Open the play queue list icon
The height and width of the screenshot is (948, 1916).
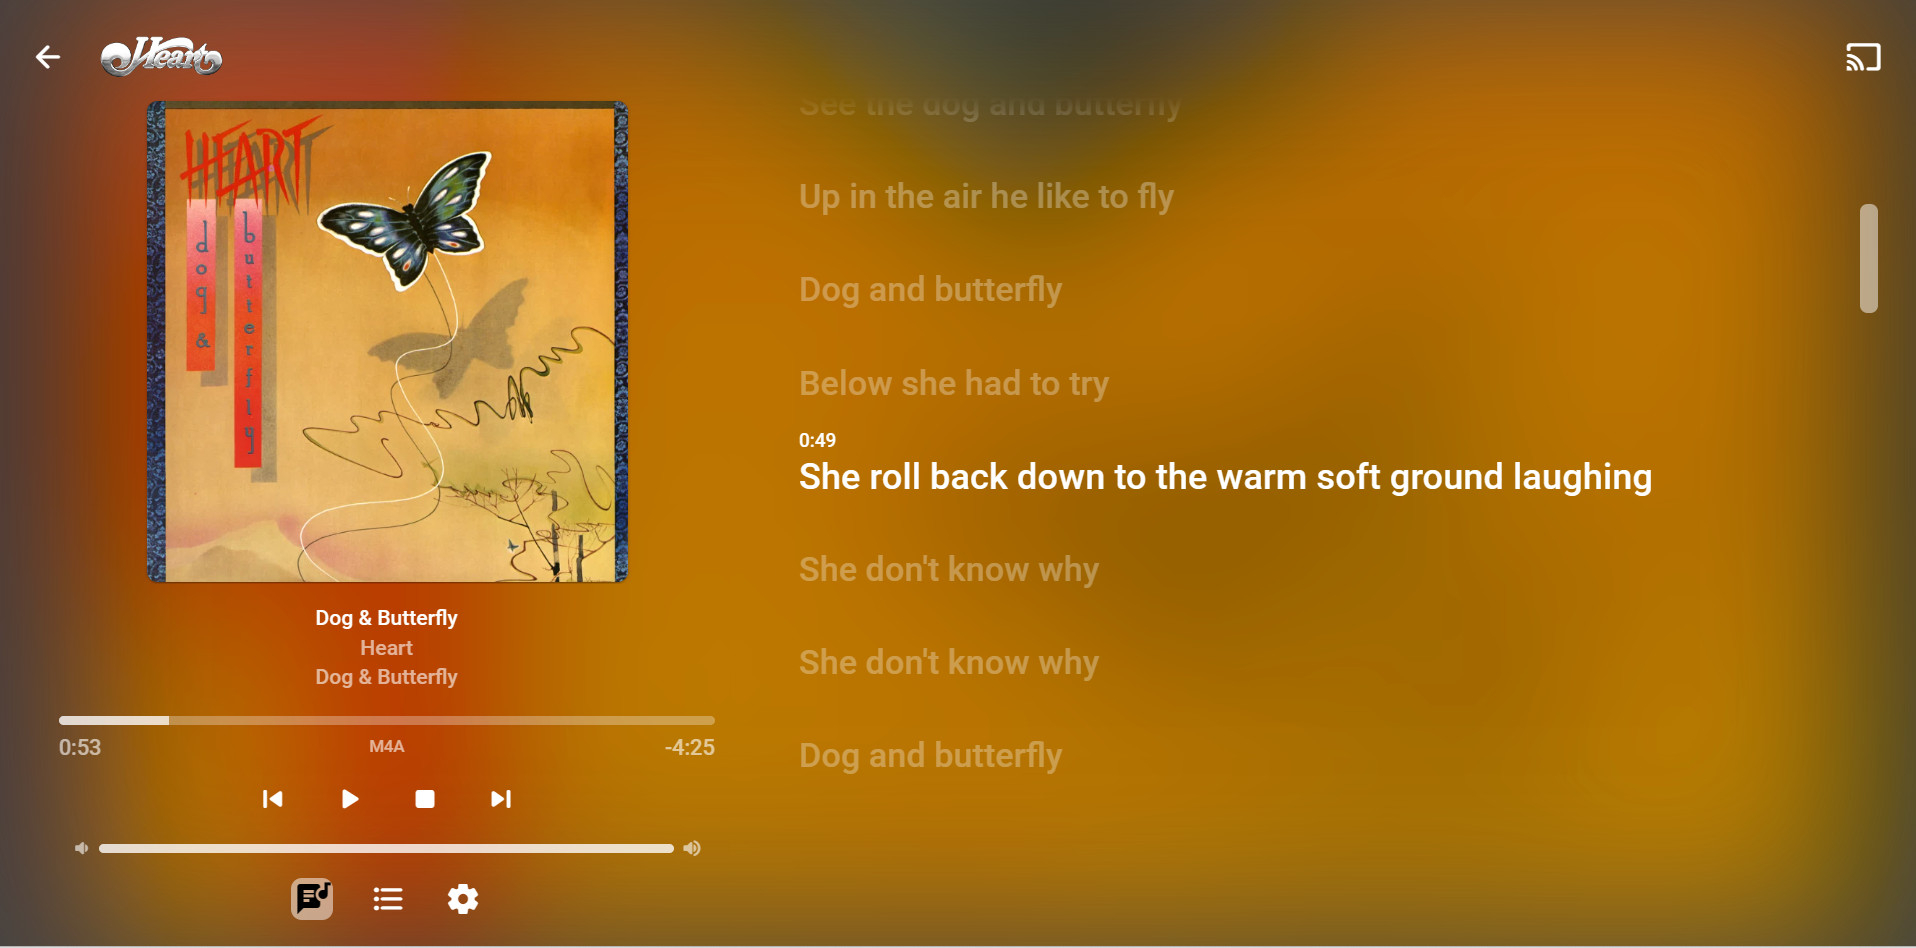[388, 899]
